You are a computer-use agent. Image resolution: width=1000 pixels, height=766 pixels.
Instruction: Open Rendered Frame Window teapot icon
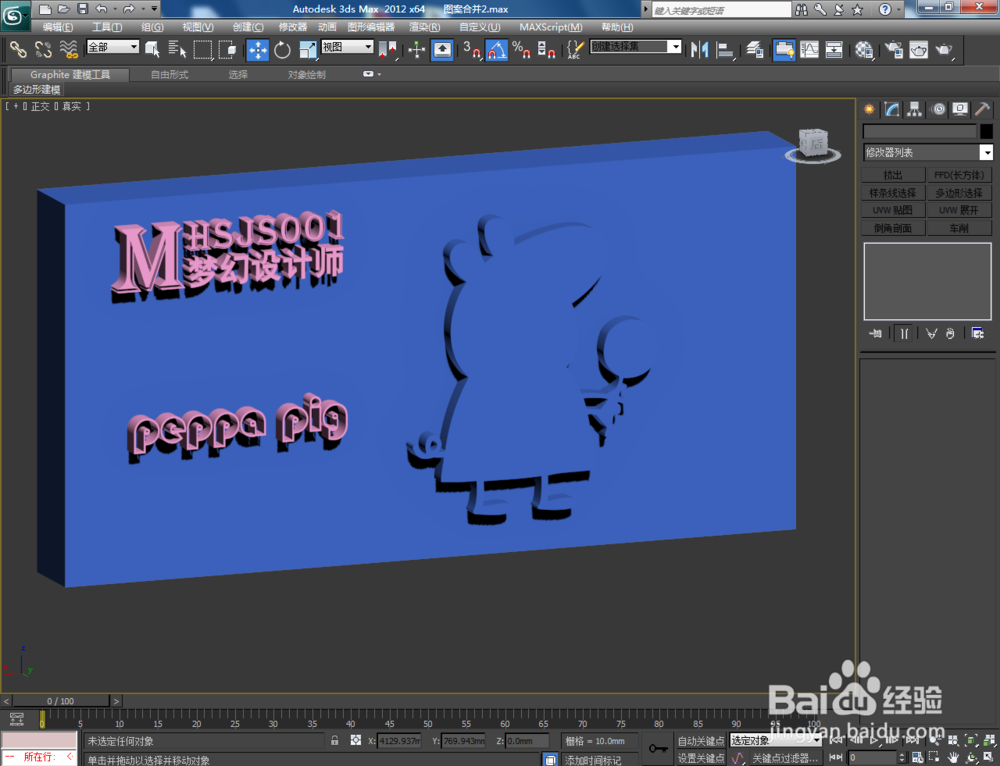coord(919,49)
